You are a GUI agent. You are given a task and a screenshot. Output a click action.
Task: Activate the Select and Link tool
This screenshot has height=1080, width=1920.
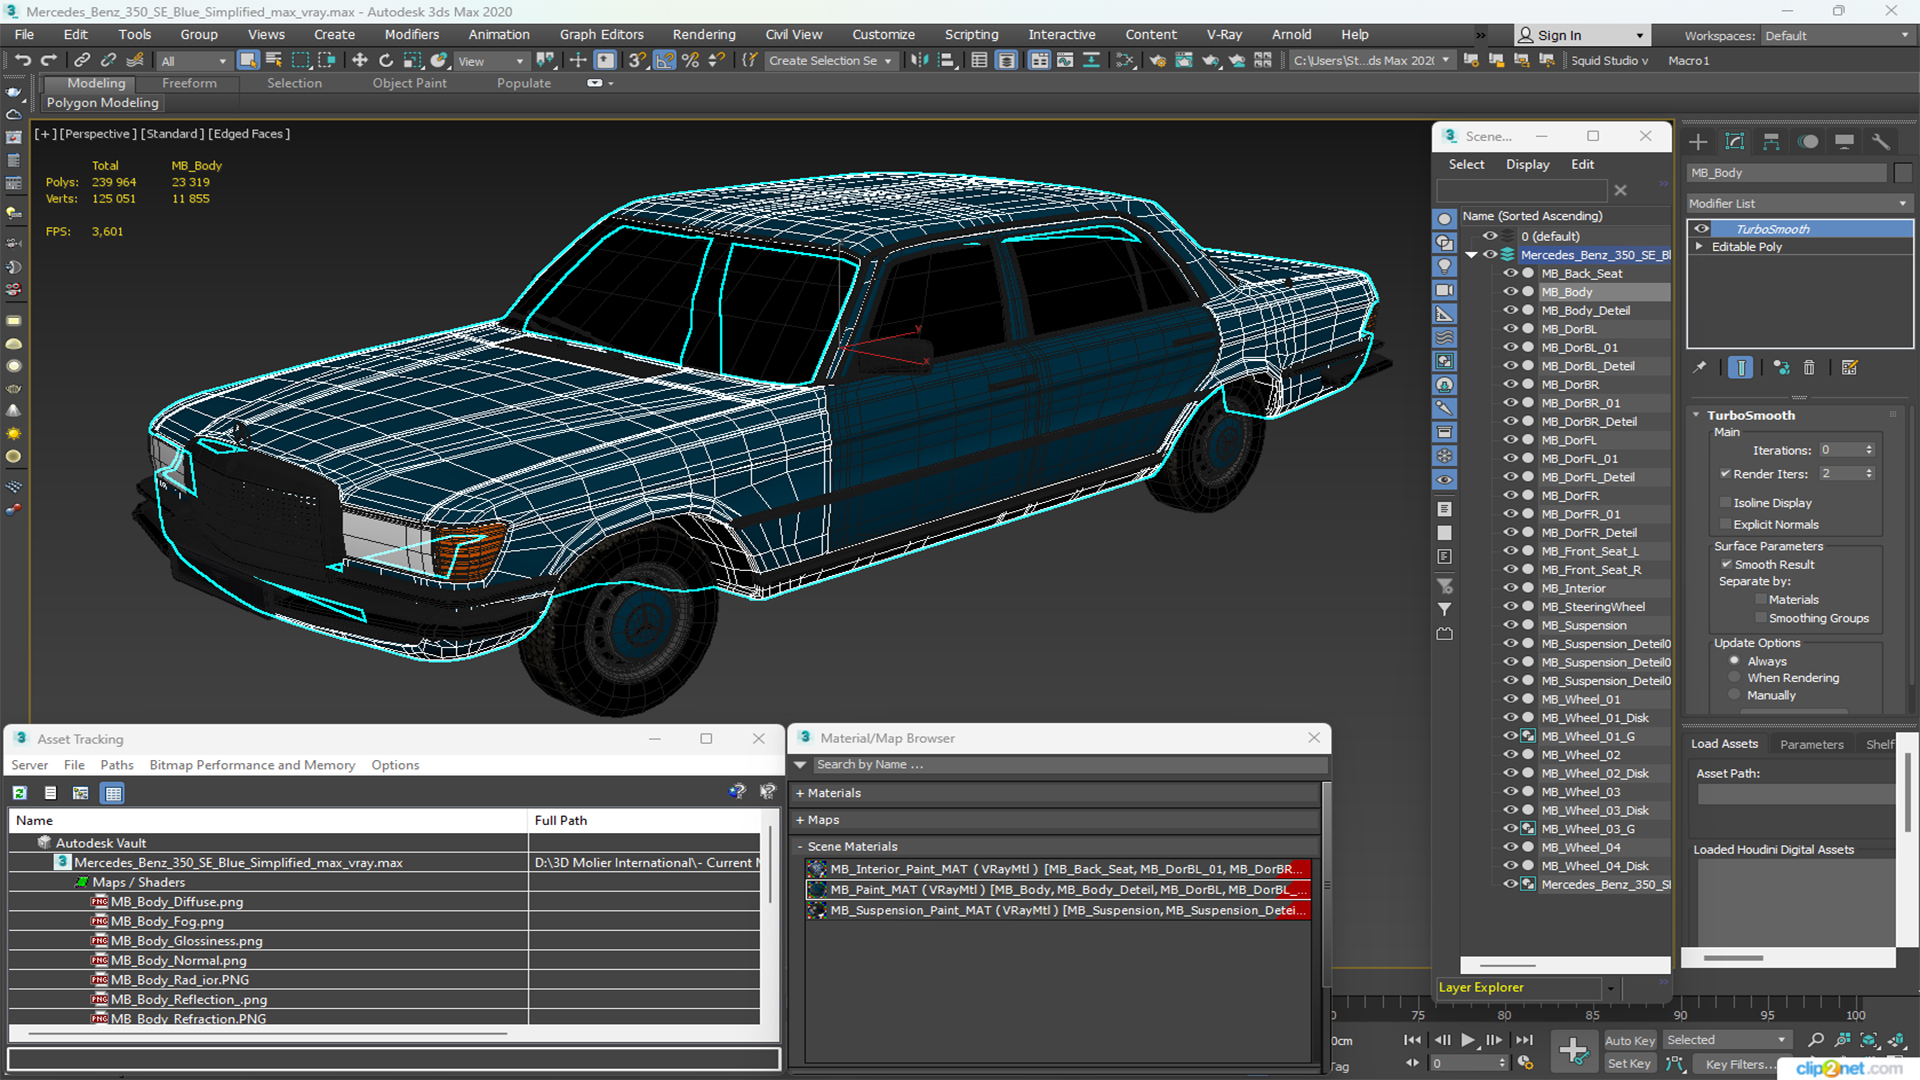pyautogui.click(x=82, y=61)
